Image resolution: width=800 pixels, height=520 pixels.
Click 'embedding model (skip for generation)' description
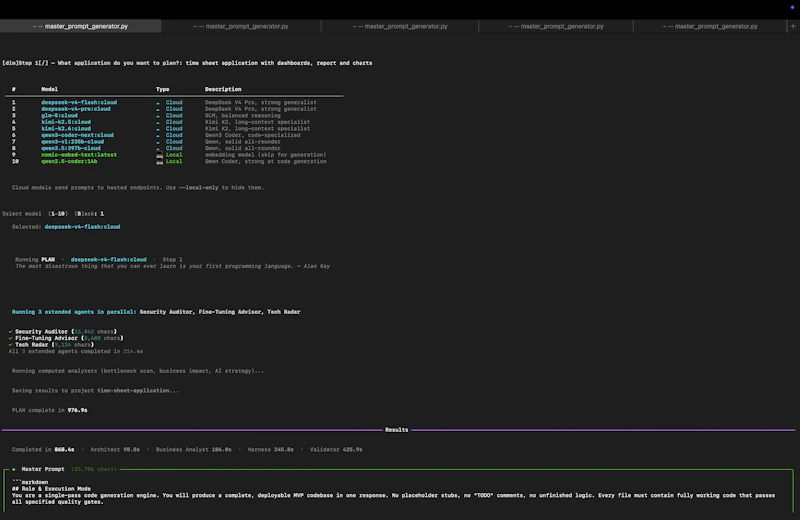click(265, 155)
